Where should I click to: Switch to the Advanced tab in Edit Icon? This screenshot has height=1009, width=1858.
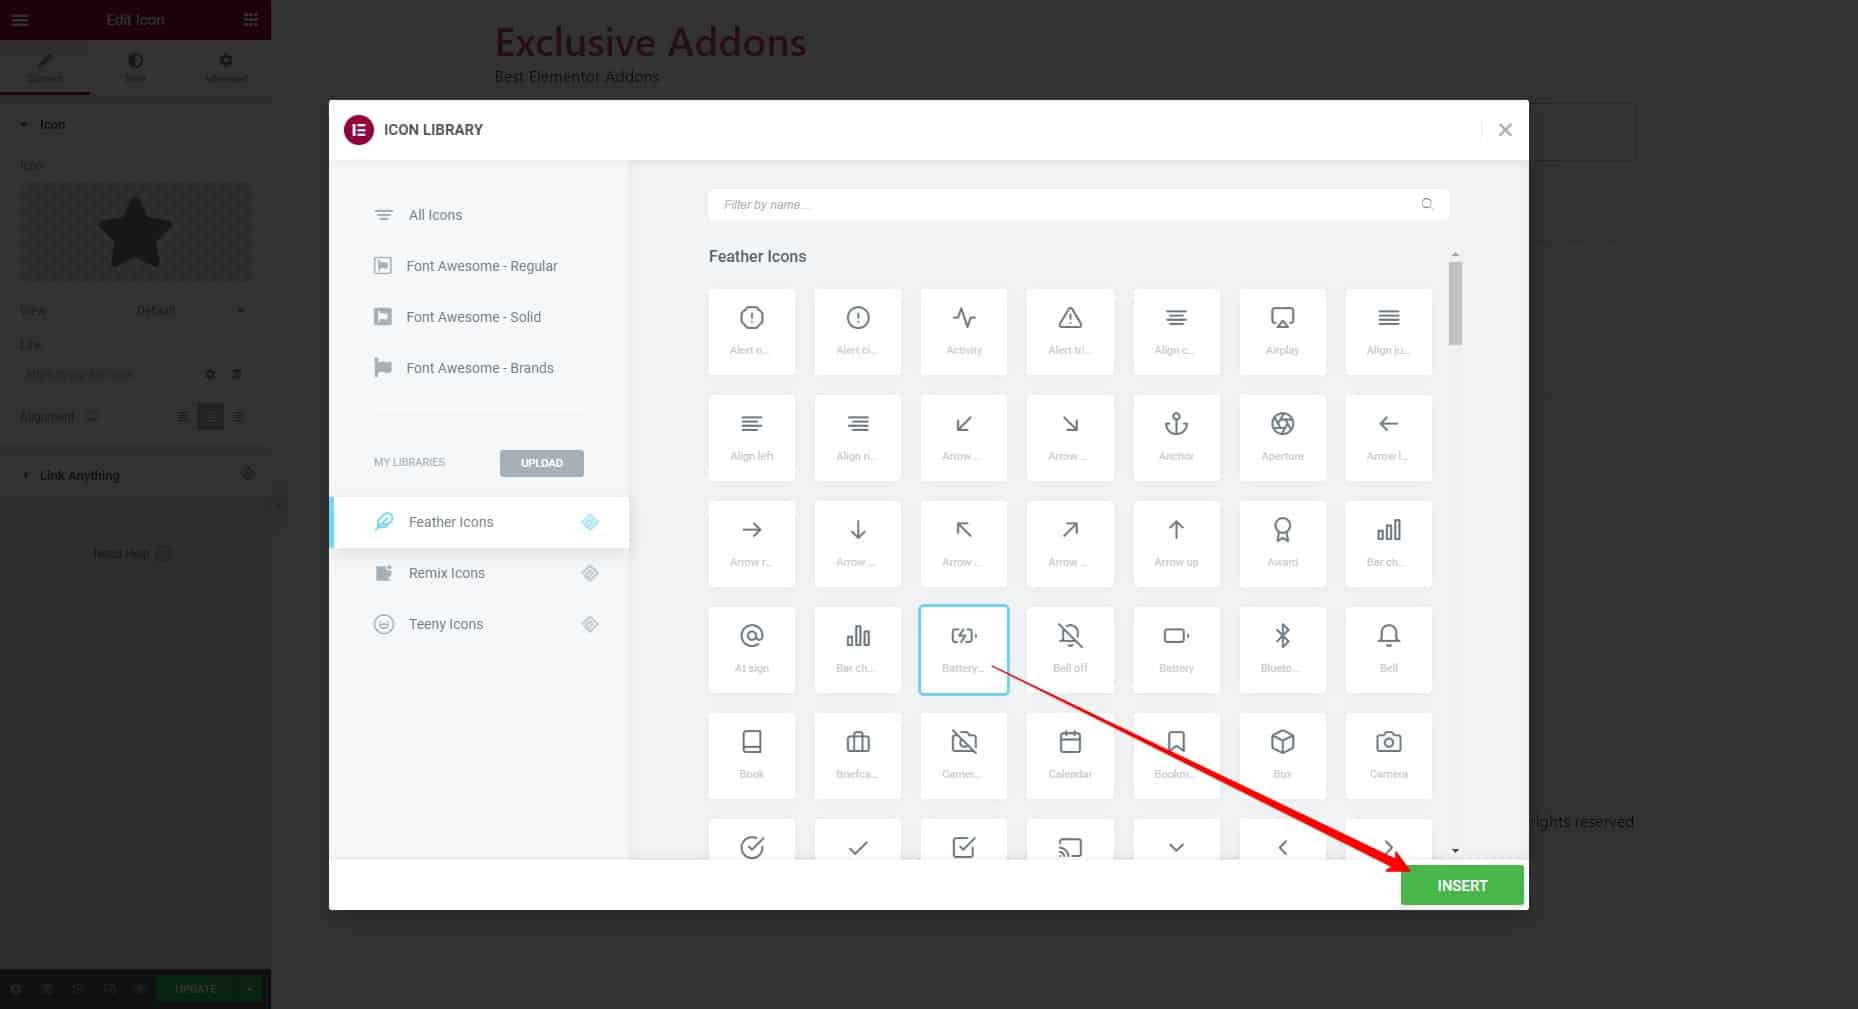(x=226, y=68)
